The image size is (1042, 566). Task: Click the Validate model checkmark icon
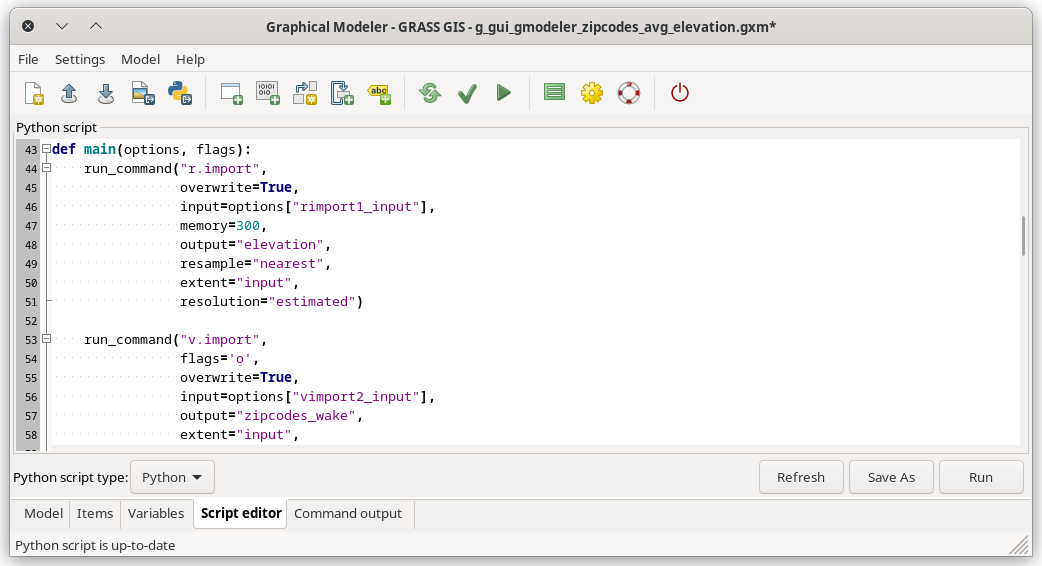[x=467, y=94]
